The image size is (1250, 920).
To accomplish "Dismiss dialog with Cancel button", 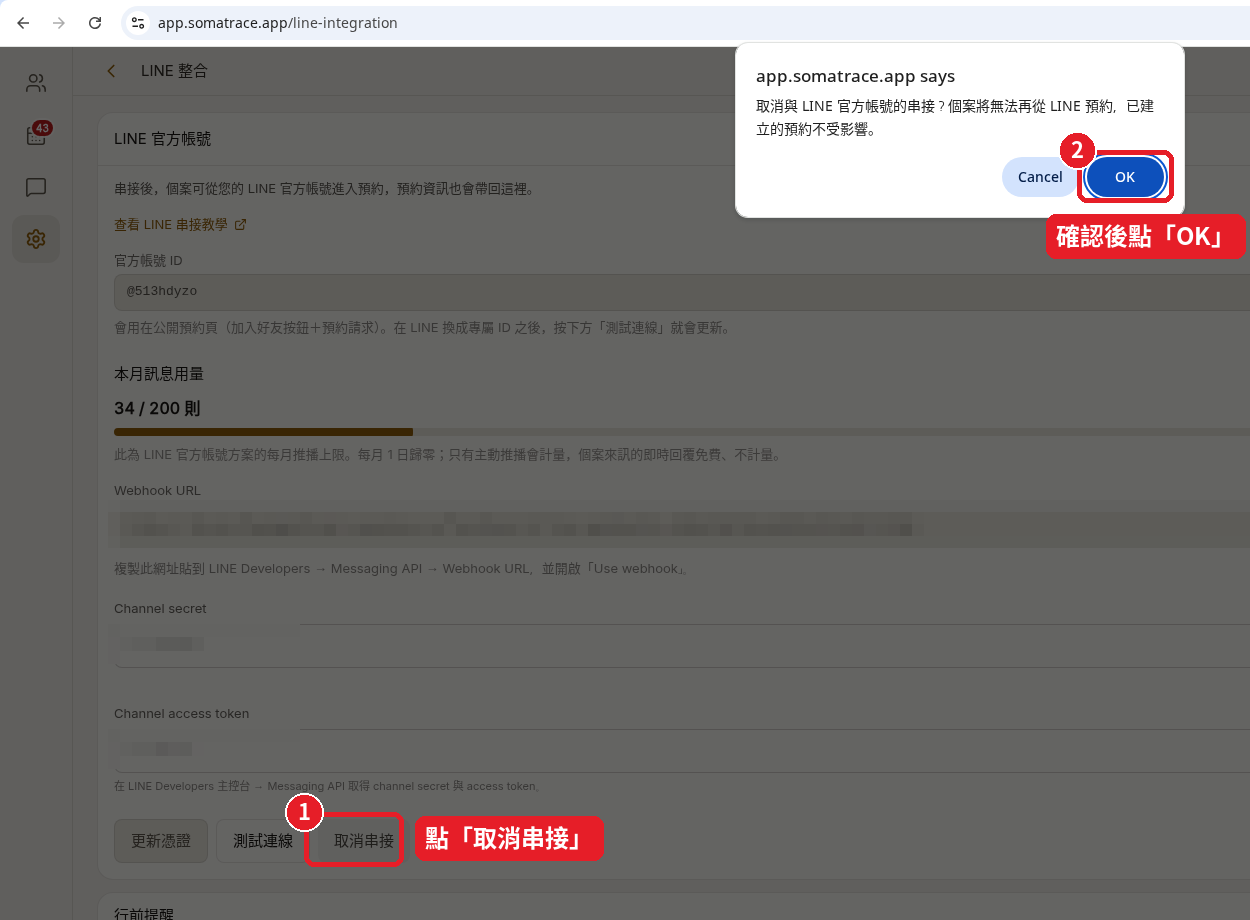I will pos(1040,177).
